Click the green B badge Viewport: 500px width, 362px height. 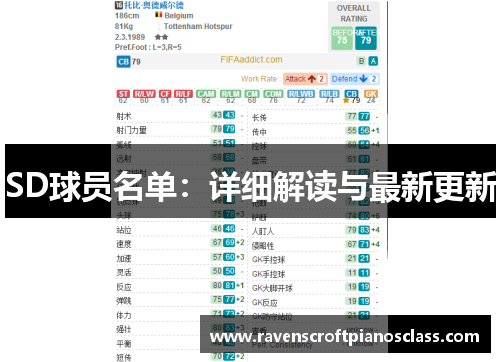(x=361, y=61)
